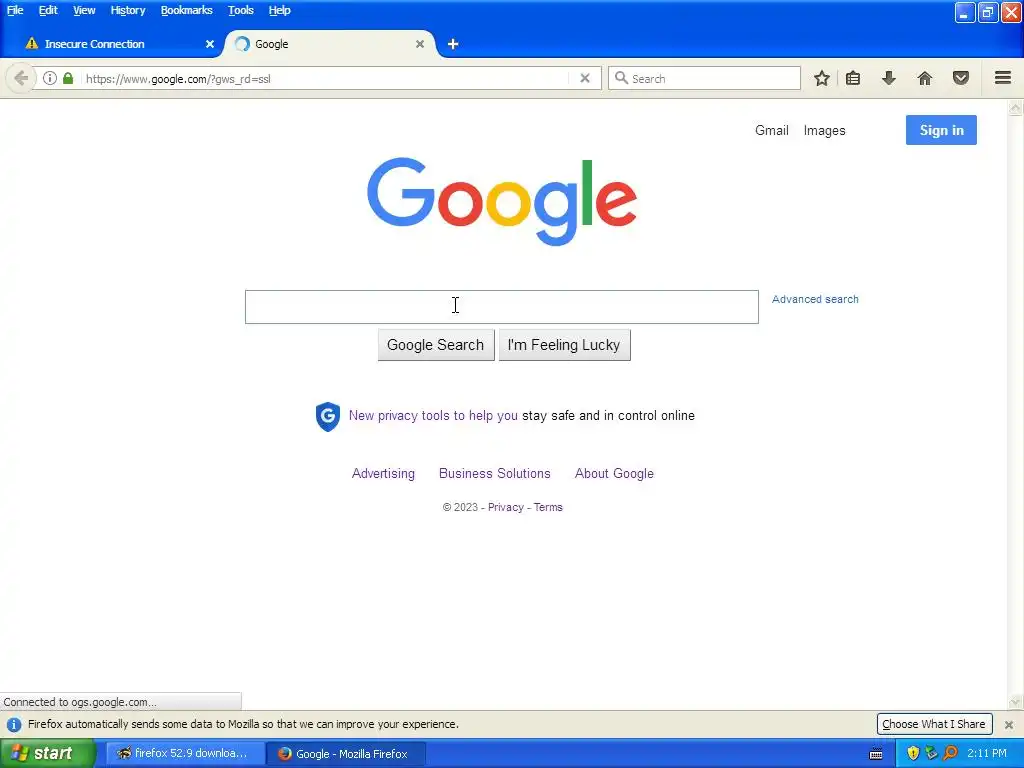Image resolution: width=1024 pixels, height=768 pixels.
Task: Open the Help menu
Action: [280, 10]
